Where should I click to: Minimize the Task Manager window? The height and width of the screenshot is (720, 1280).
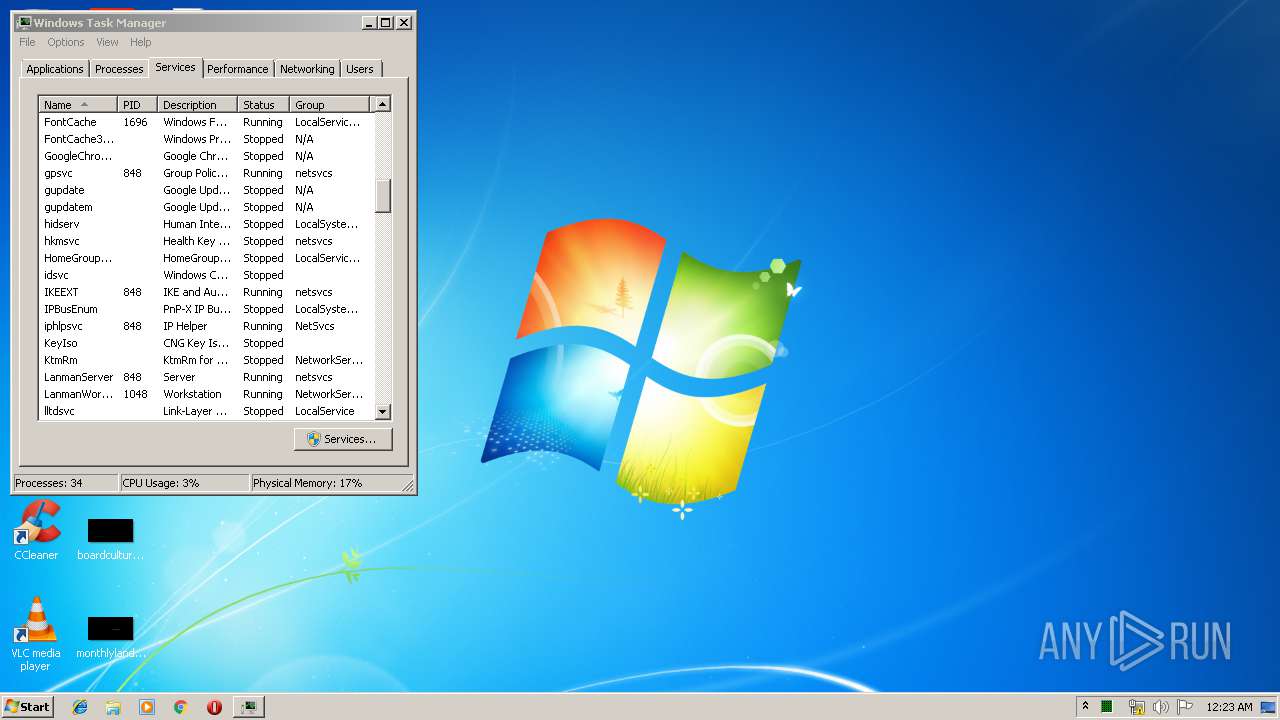[x=369, y=22]
